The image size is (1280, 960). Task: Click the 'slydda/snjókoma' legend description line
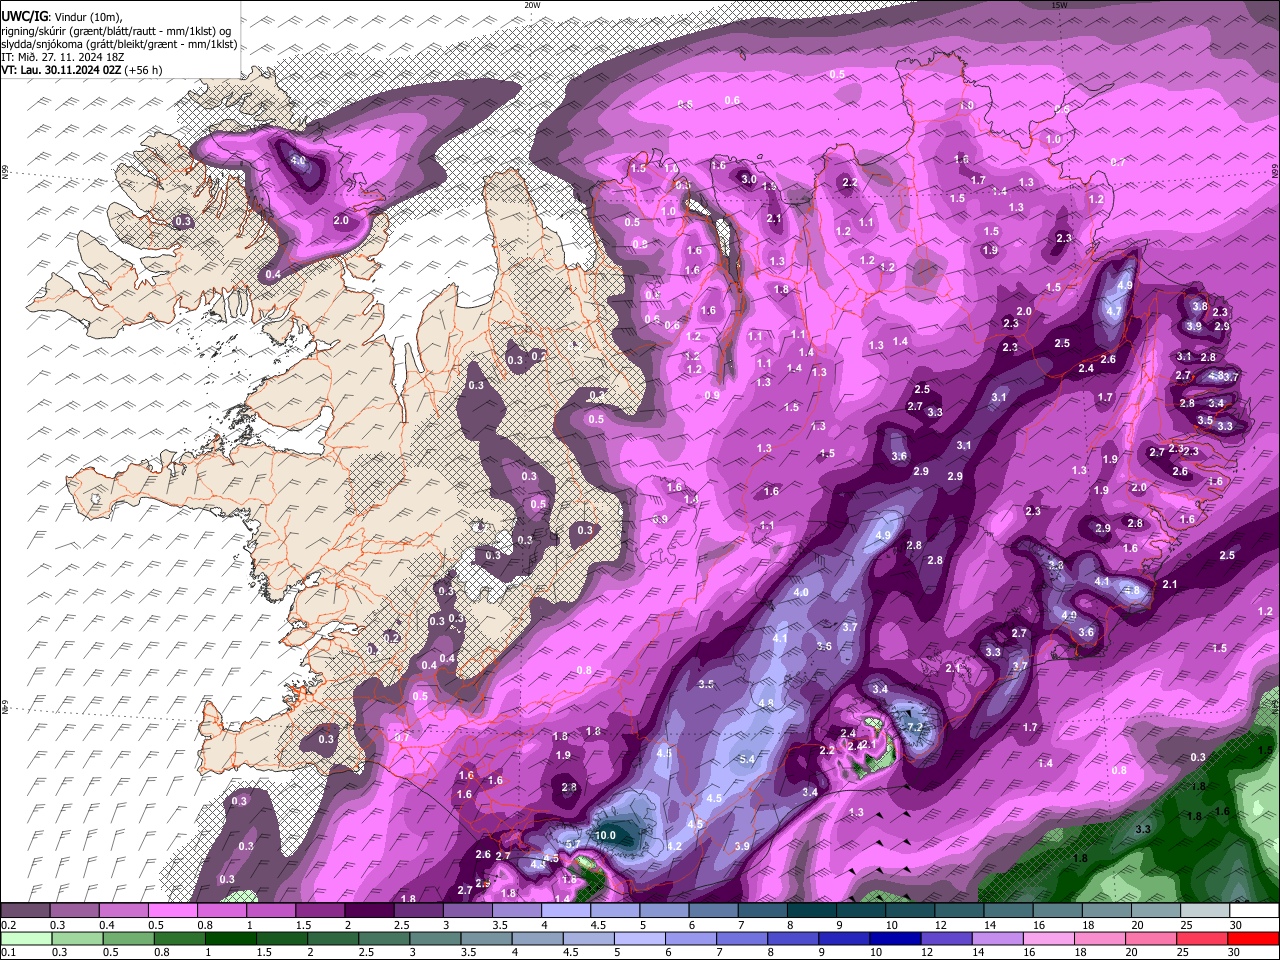pyautogui.click(x=119, y=44)
